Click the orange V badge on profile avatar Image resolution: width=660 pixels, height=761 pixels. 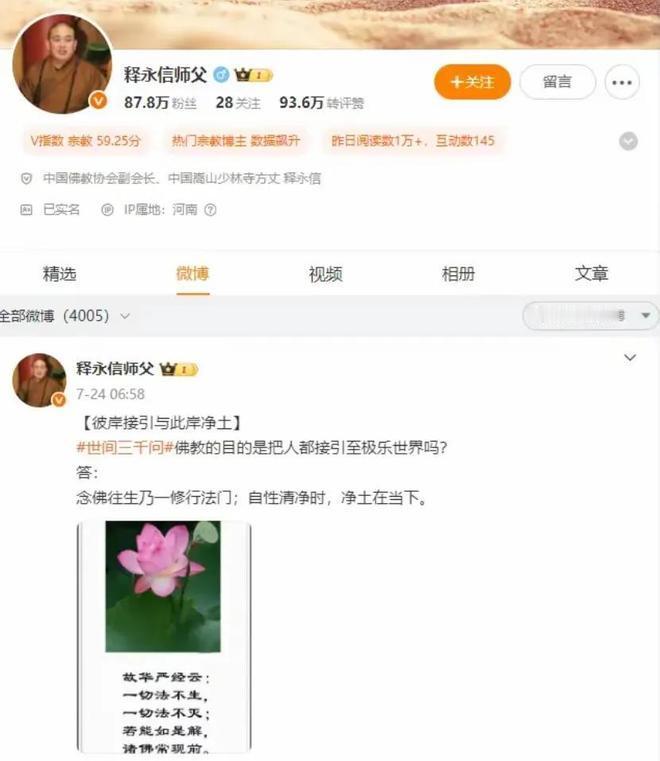[99, 100]
